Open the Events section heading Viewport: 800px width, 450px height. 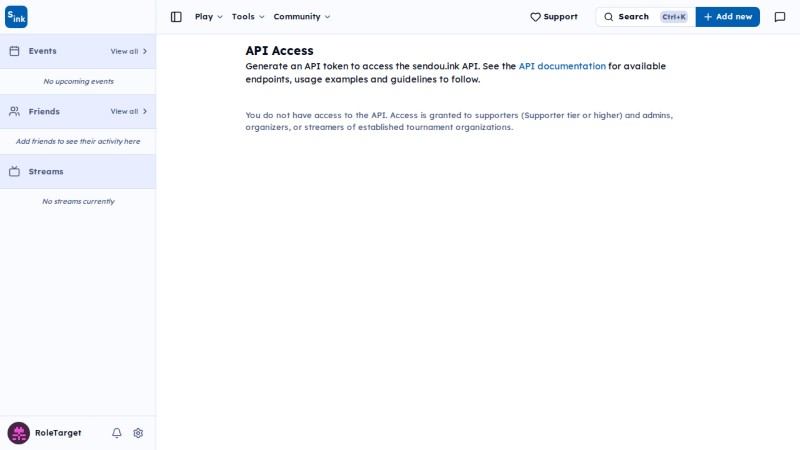click(x=42, y=51)
